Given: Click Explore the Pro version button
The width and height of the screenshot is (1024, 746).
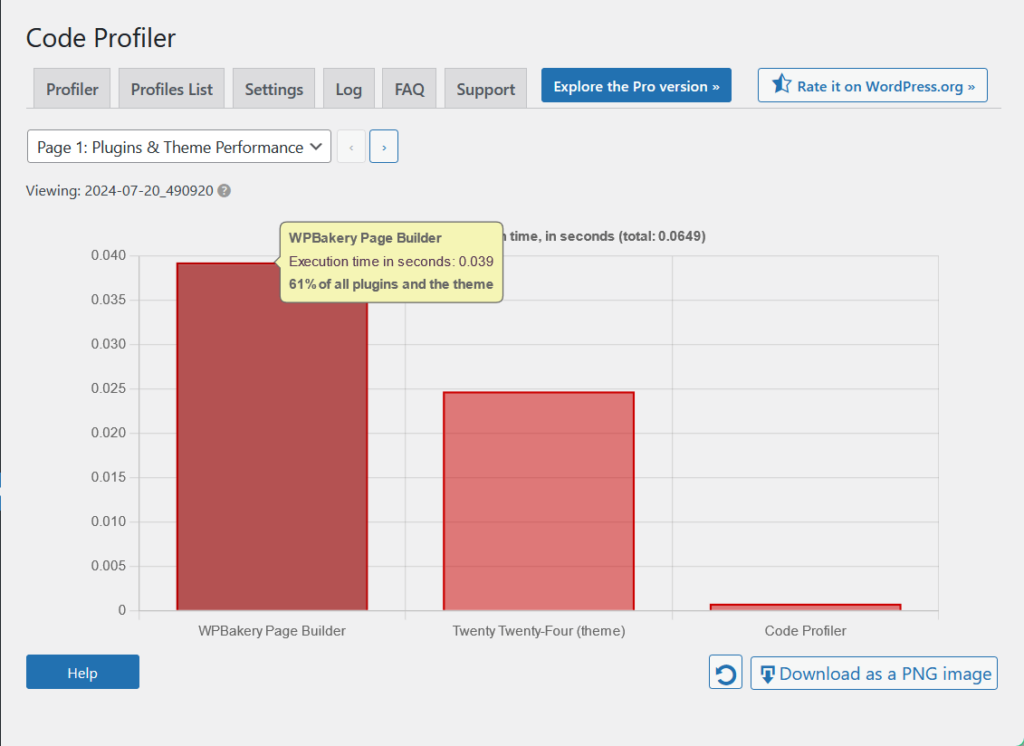Looking at the screenshot, I should [x=636, y=86].
